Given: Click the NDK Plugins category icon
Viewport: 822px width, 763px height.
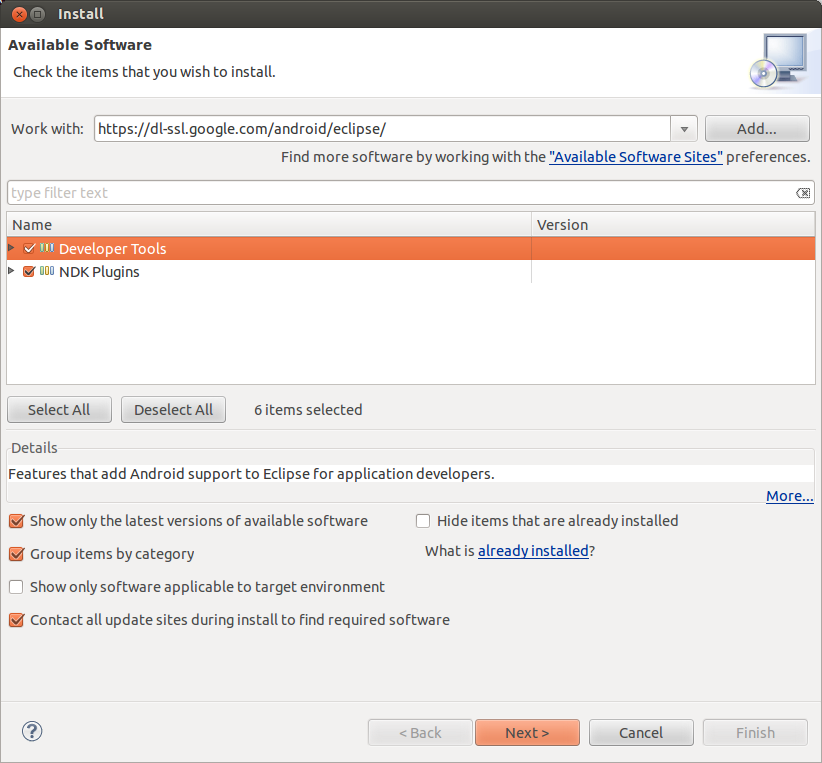Looking at the screenshot, I should click(x=47, y=272).
